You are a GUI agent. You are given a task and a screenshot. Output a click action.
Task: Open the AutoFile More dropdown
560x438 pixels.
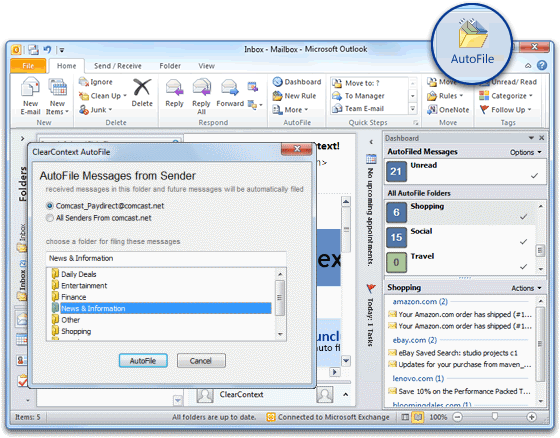click(x=290, y=110)
